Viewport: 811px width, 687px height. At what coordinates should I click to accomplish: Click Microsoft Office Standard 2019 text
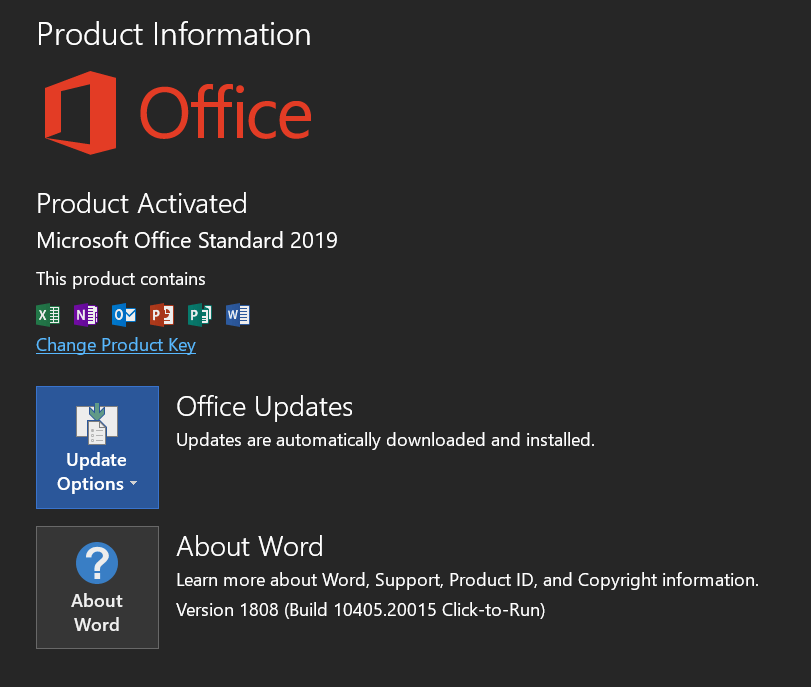click(x=187, y=241)
